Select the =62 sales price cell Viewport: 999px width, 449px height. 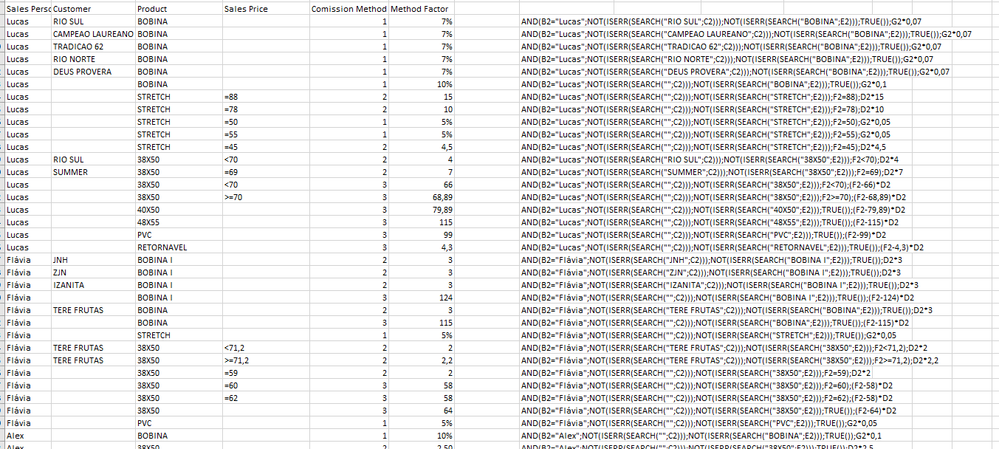coord(266,398)
